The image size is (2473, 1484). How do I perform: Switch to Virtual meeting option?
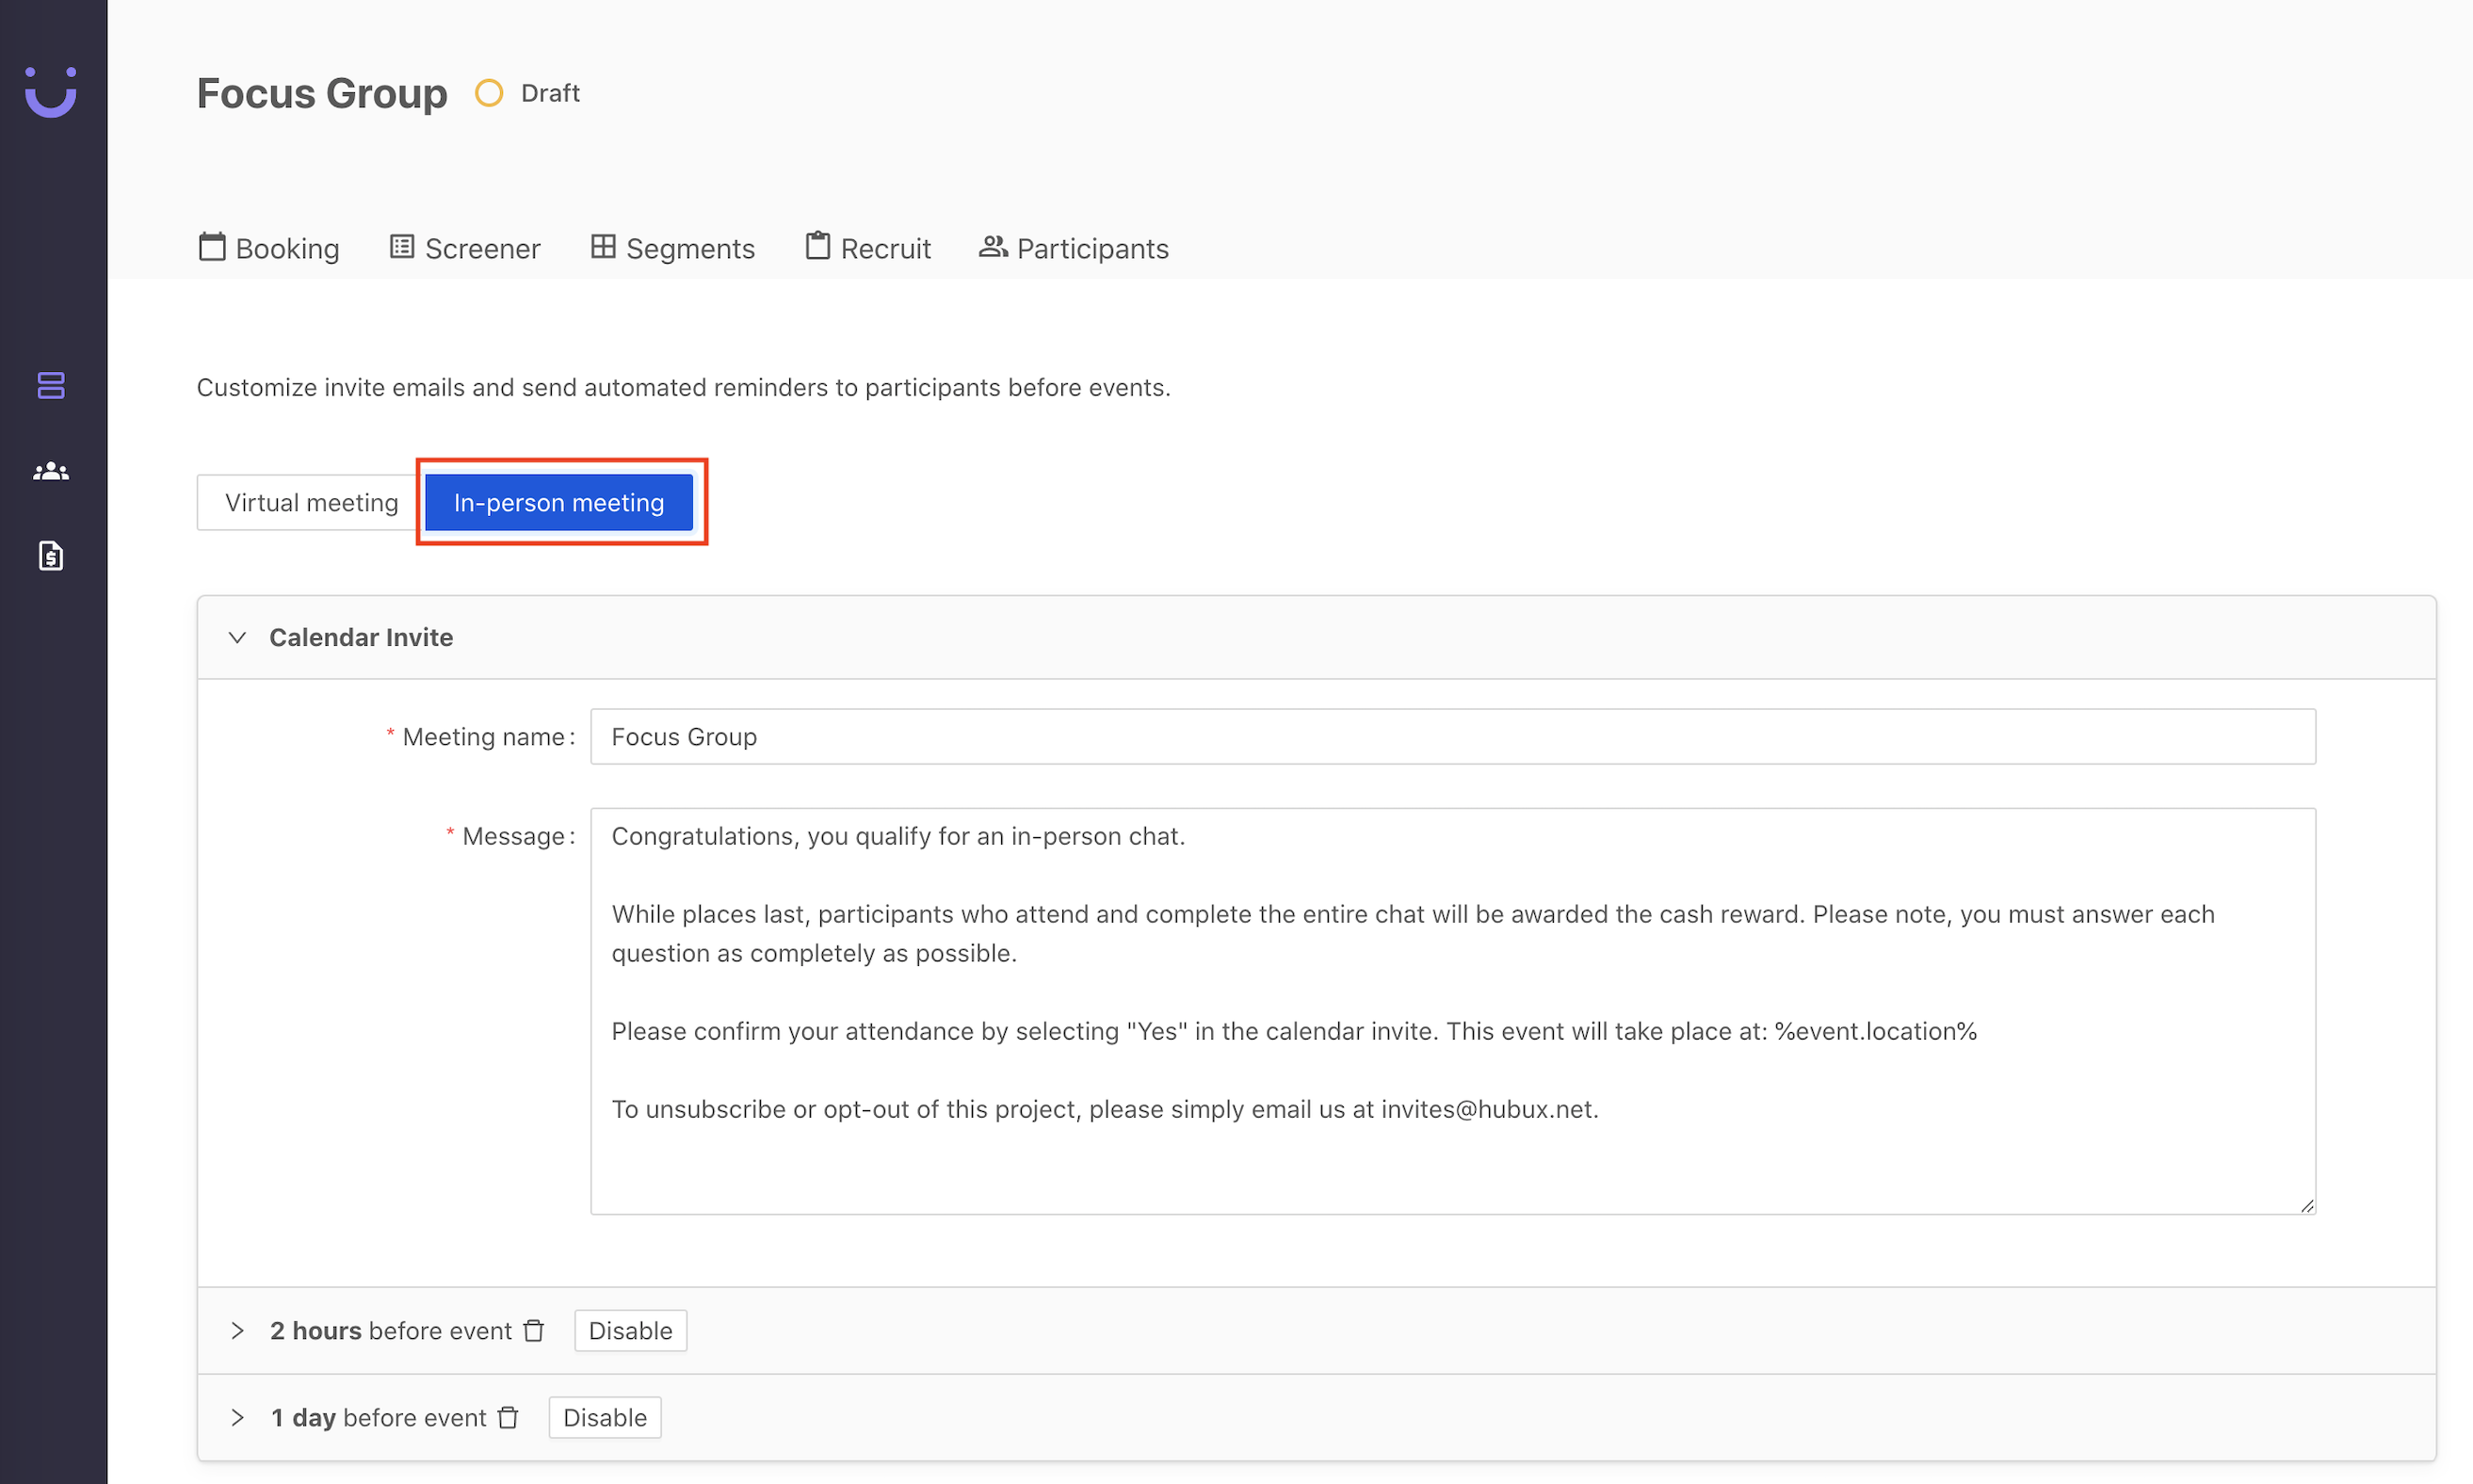coord(311,502)
